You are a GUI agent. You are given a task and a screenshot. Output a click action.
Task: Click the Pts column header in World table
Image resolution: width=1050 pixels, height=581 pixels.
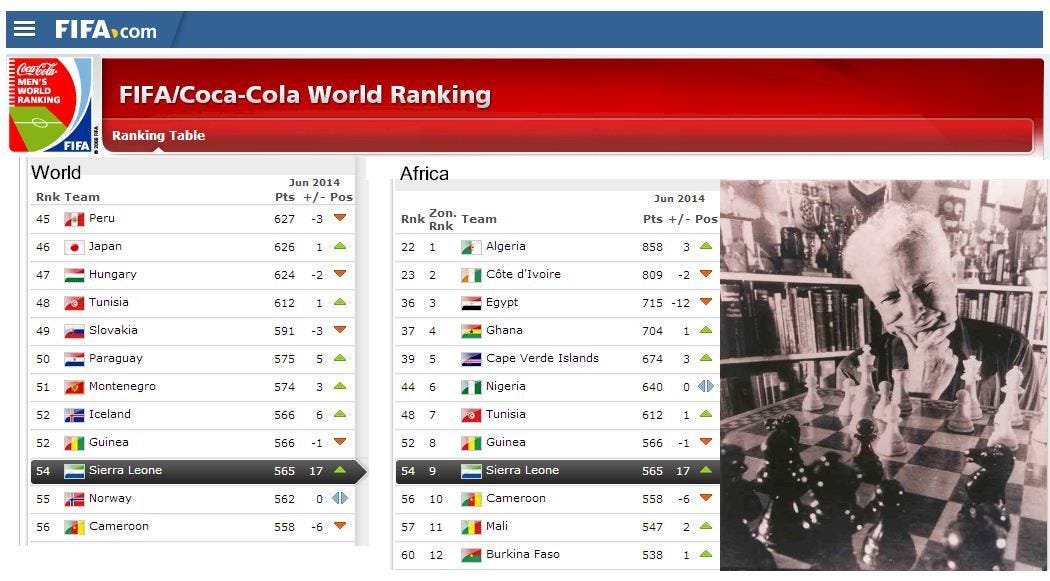click(x=285, y=197)
